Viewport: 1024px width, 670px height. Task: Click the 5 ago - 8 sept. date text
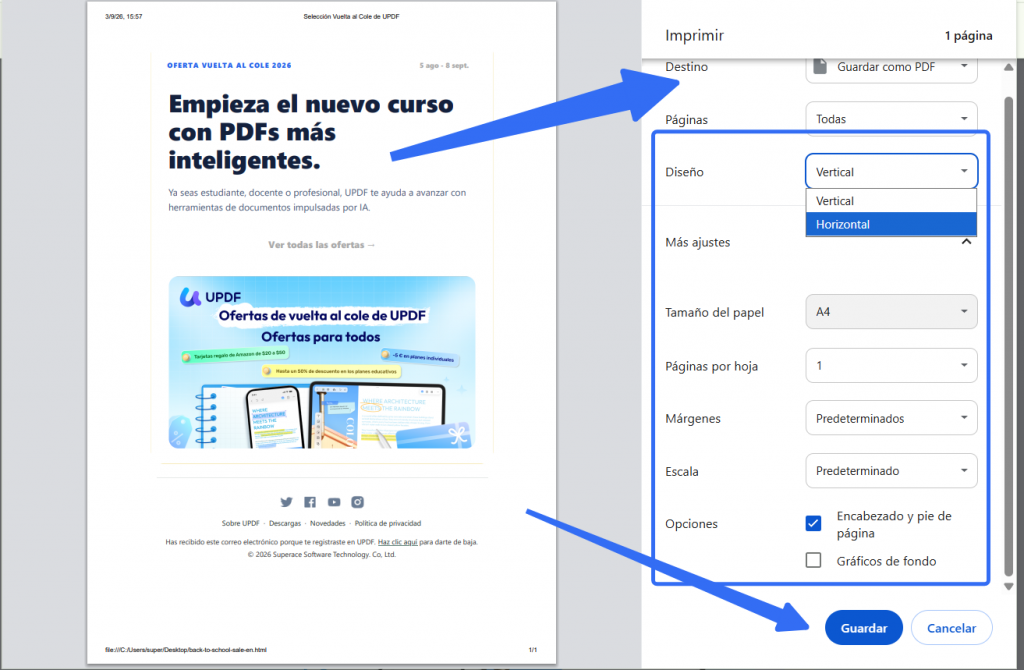coord(444,65)
